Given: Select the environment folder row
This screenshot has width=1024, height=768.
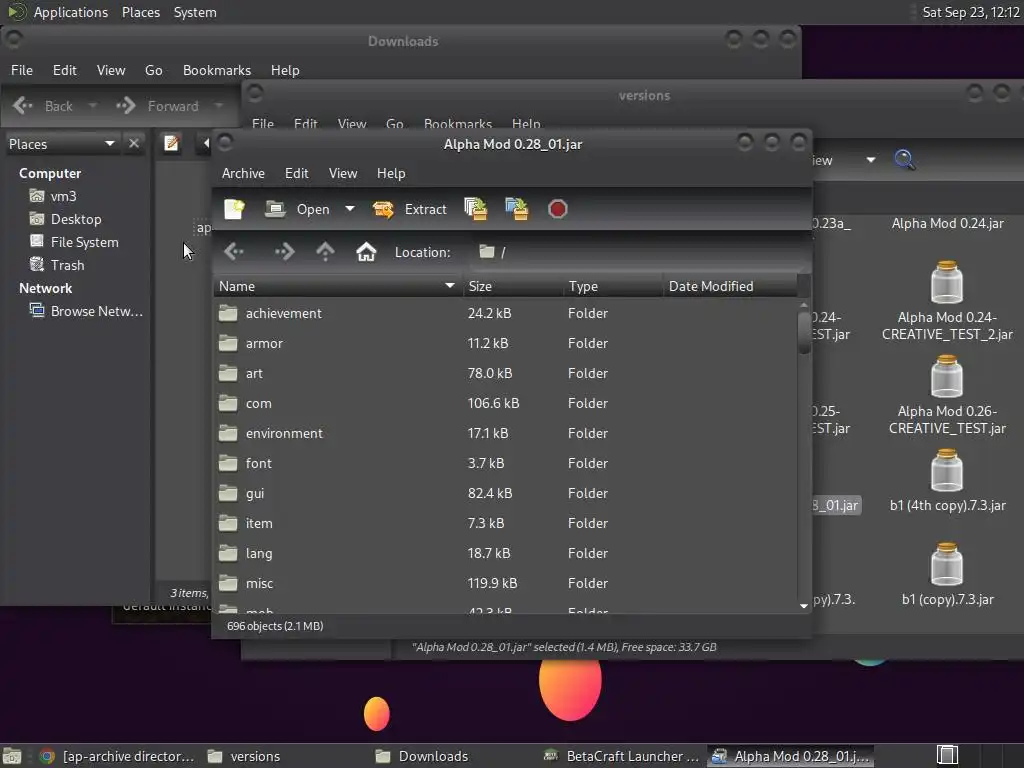Looking at the screenshot, I should 505,434.
